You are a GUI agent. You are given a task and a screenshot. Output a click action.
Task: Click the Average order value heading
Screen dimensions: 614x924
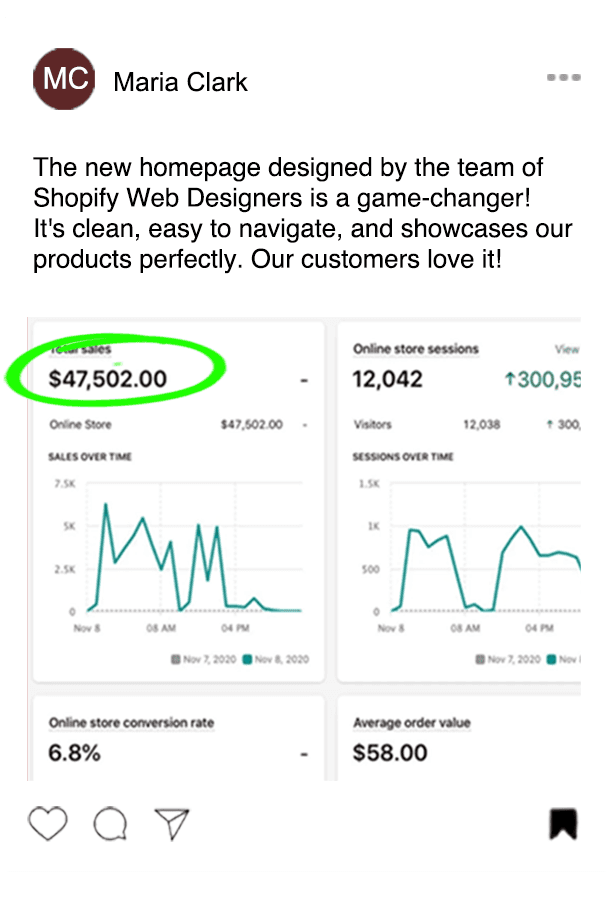tap(412, 722)
